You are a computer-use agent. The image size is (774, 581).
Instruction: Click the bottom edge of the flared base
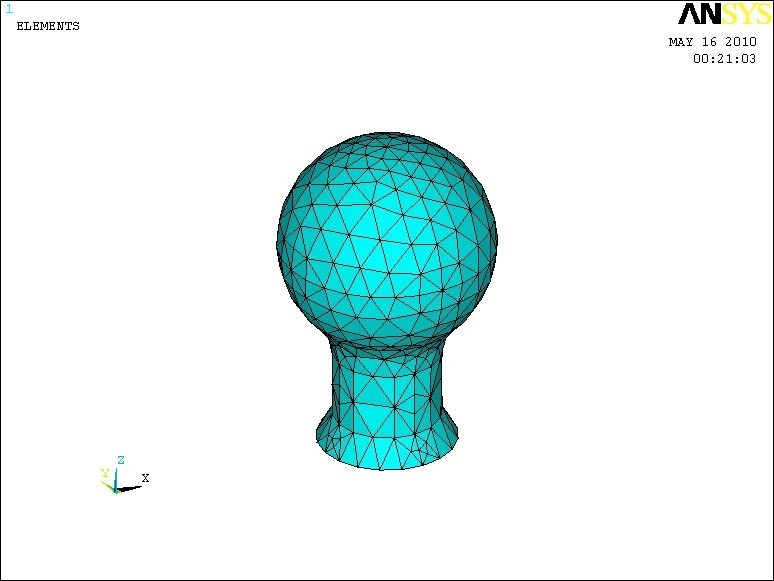[388, 468]
